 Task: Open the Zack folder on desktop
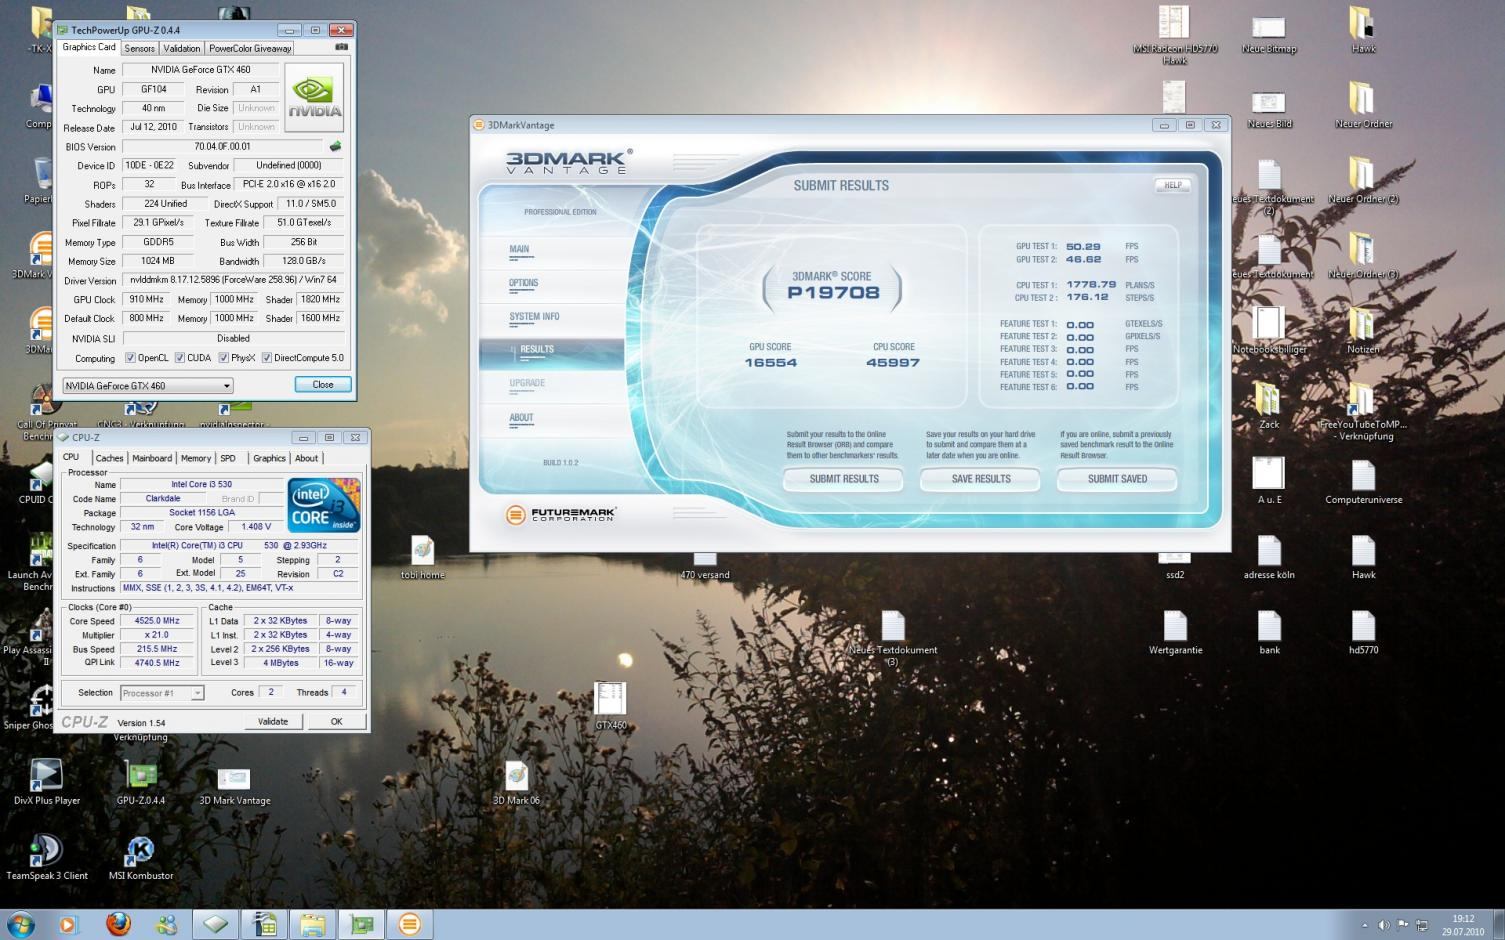[1269, 406]
